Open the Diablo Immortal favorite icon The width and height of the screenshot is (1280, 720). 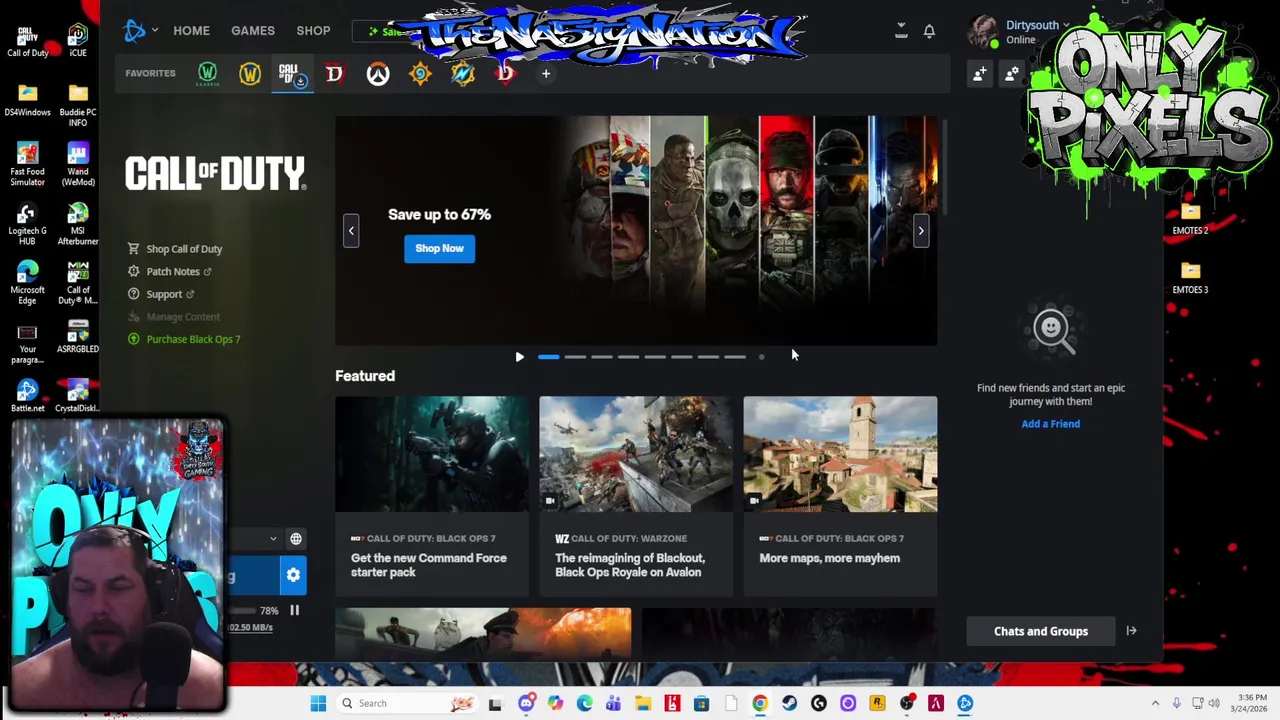[505, 73]
